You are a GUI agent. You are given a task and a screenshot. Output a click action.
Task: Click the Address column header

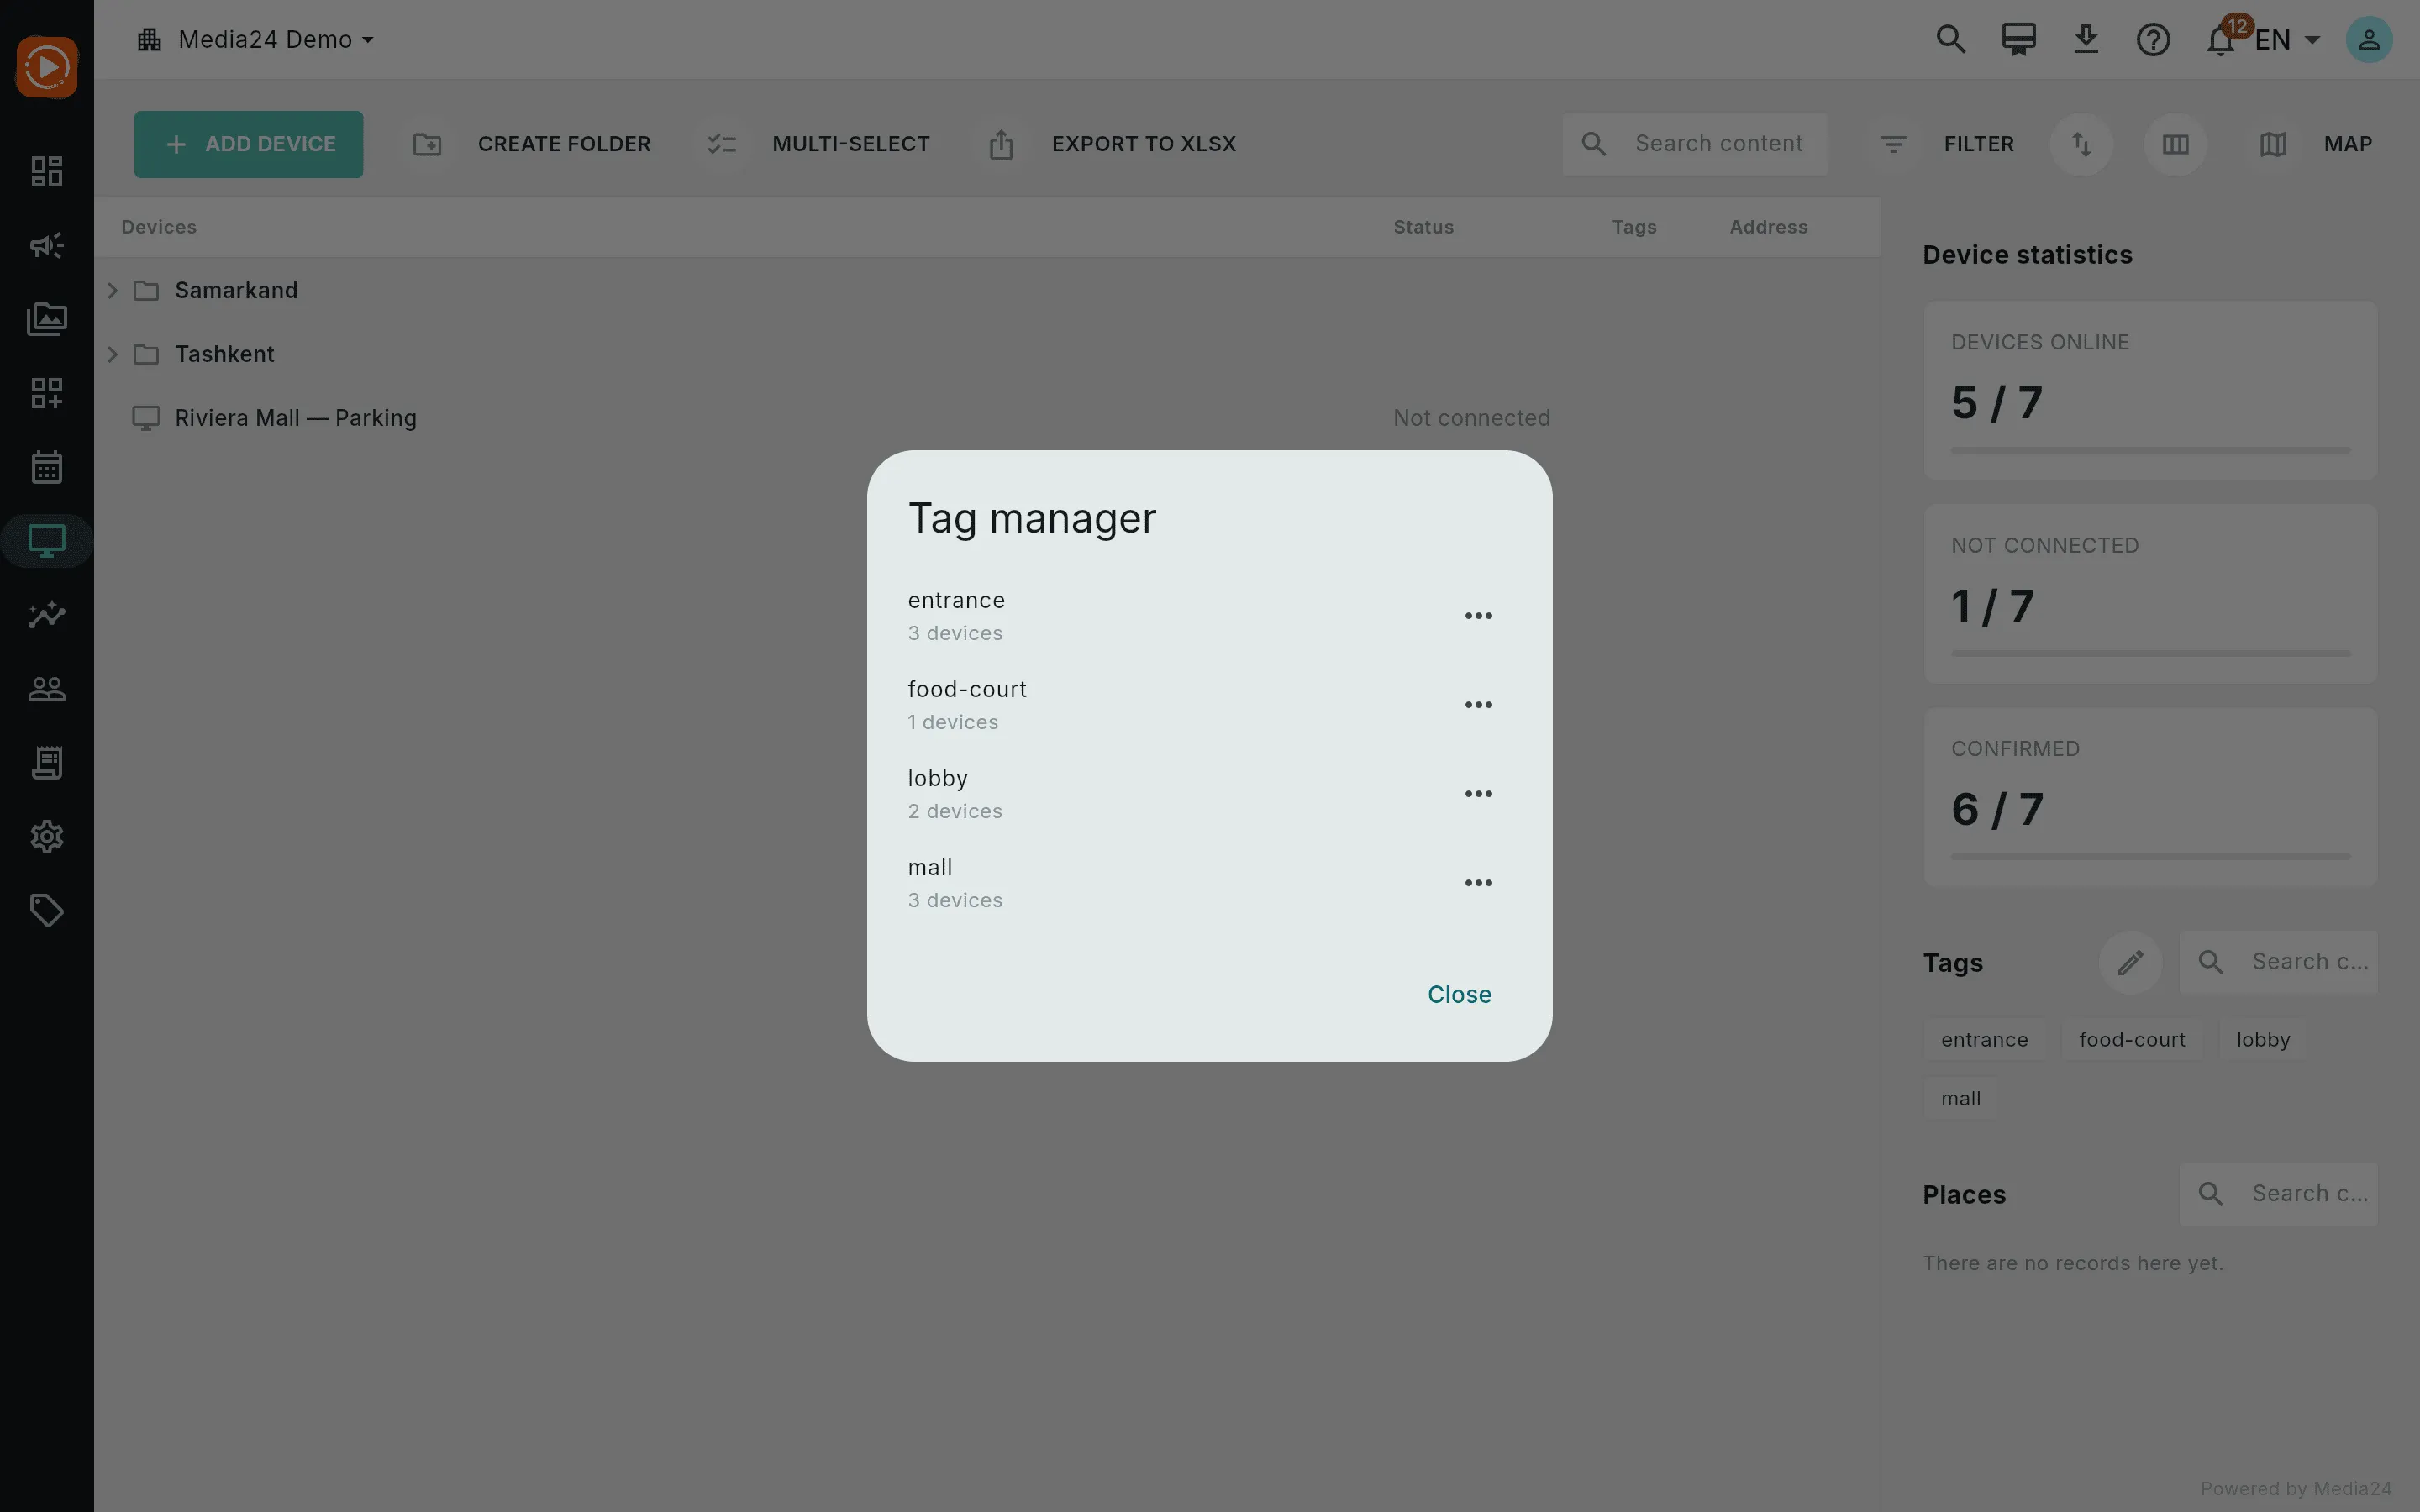[1768, 227]
